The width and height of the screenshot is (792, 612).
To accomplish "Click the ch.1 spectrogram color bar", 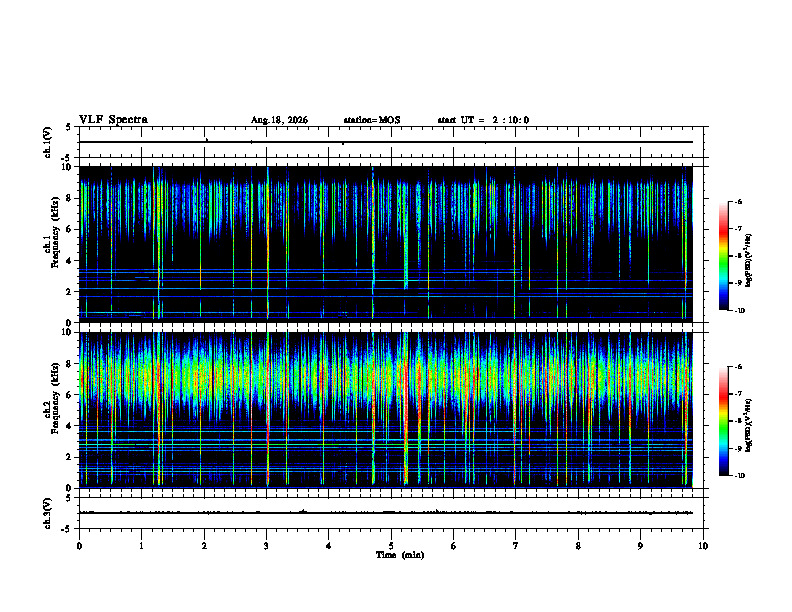I will (723, 256).
